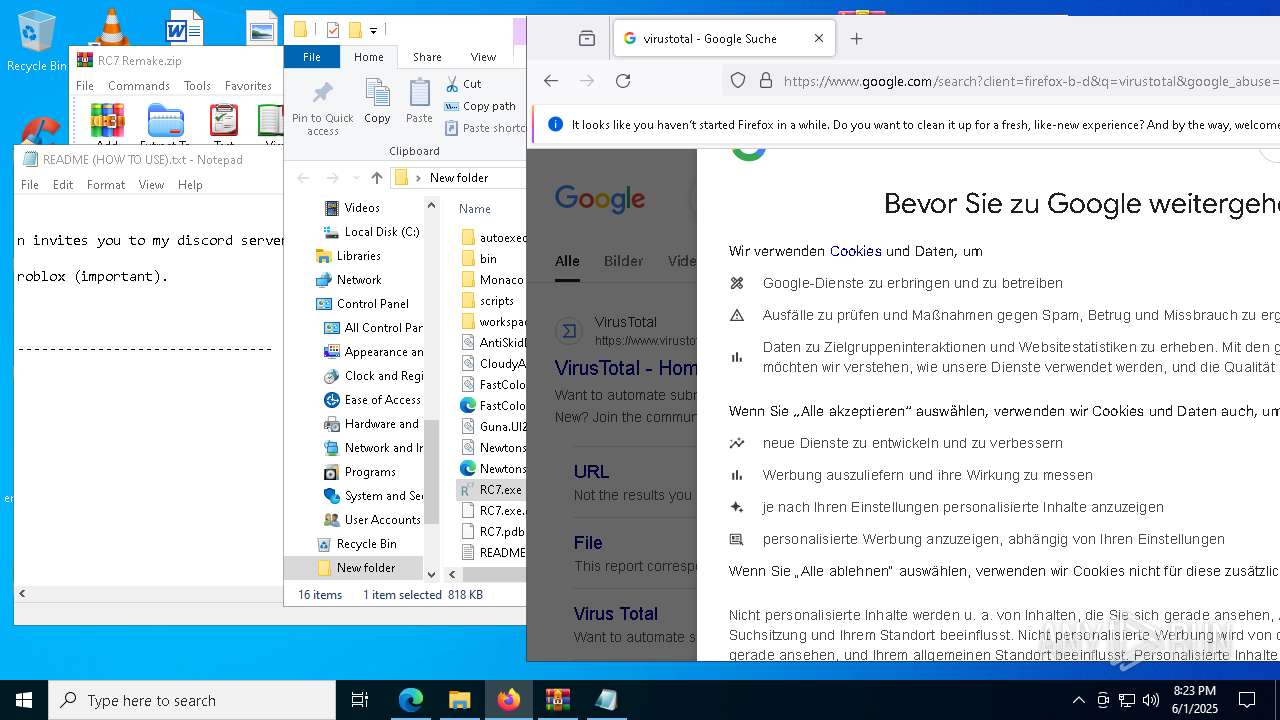Click the Firefox address bar URL
Screen dimensions: 1280x720
point(1030,81)
